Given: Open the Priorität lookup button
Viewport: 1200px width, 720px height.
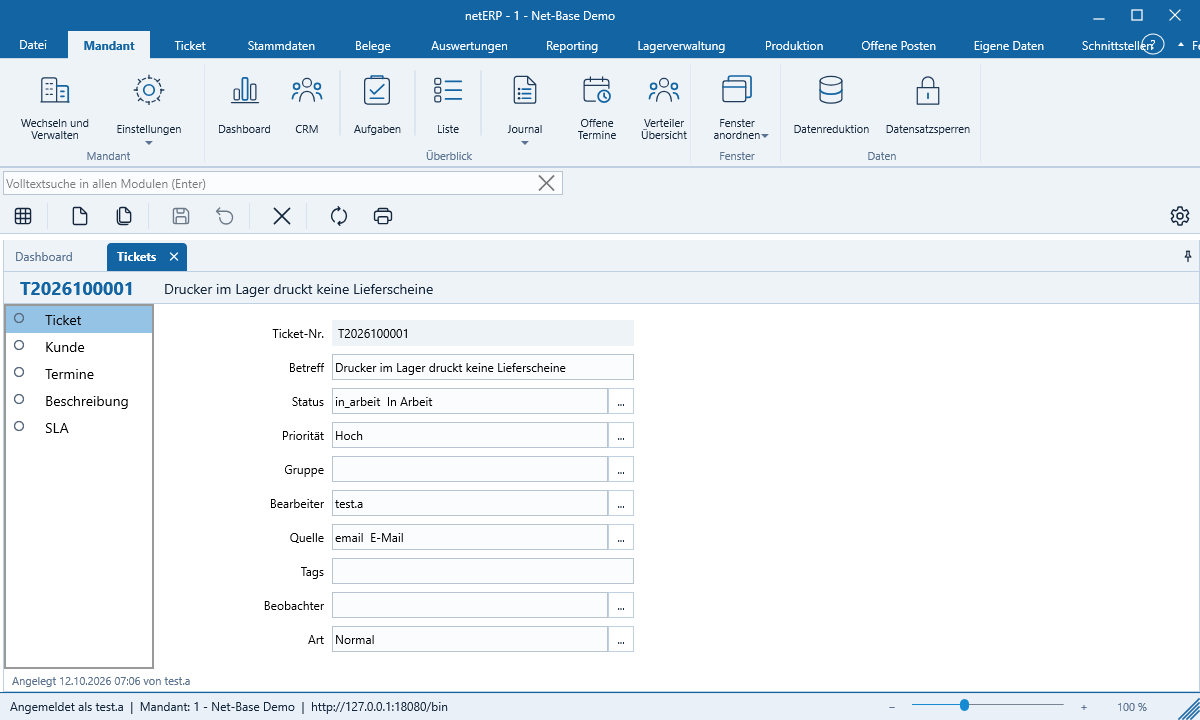Looking at the screenshot, I should click(x=621, y=435).
